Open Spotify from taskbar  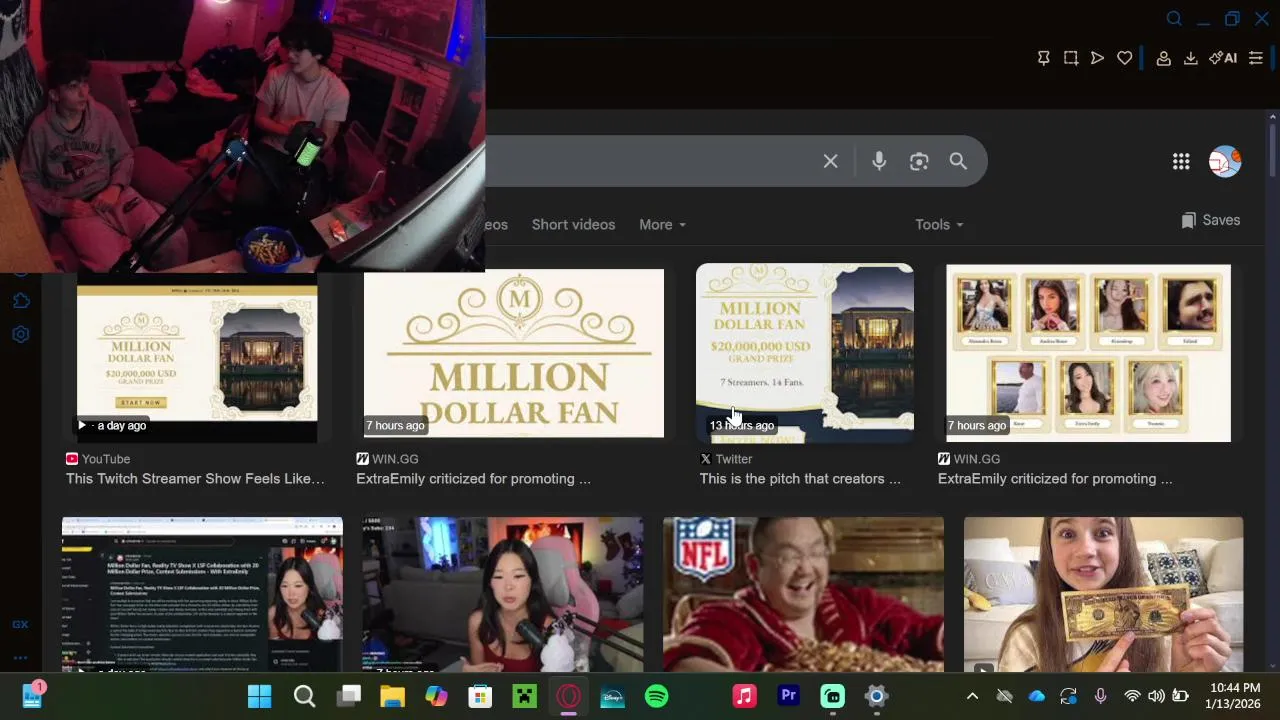pyautogui.click(x=656, y=696)
